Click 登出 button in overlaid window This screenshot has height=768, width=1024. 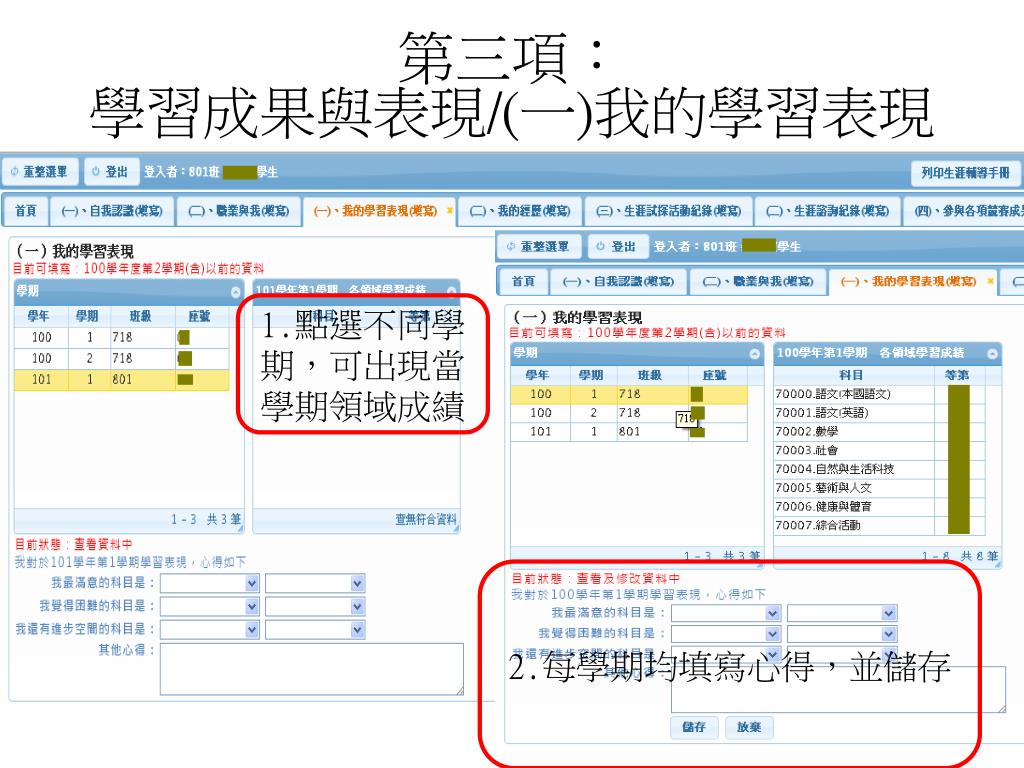click(616, 247)
